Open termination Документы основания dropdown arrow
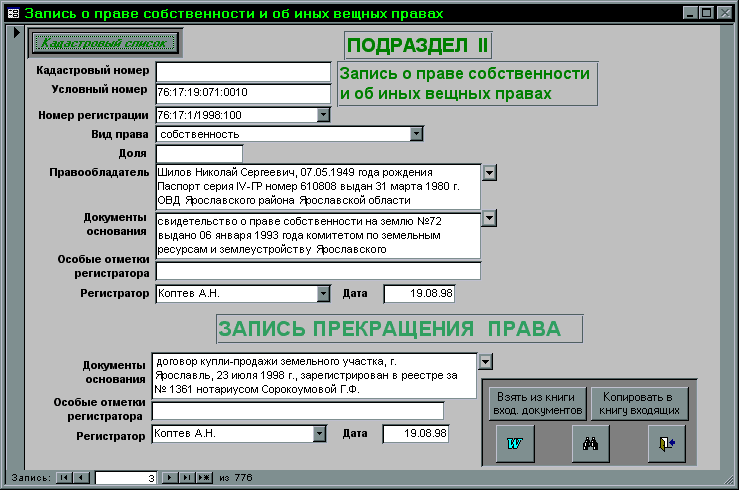 click(485, 362)
